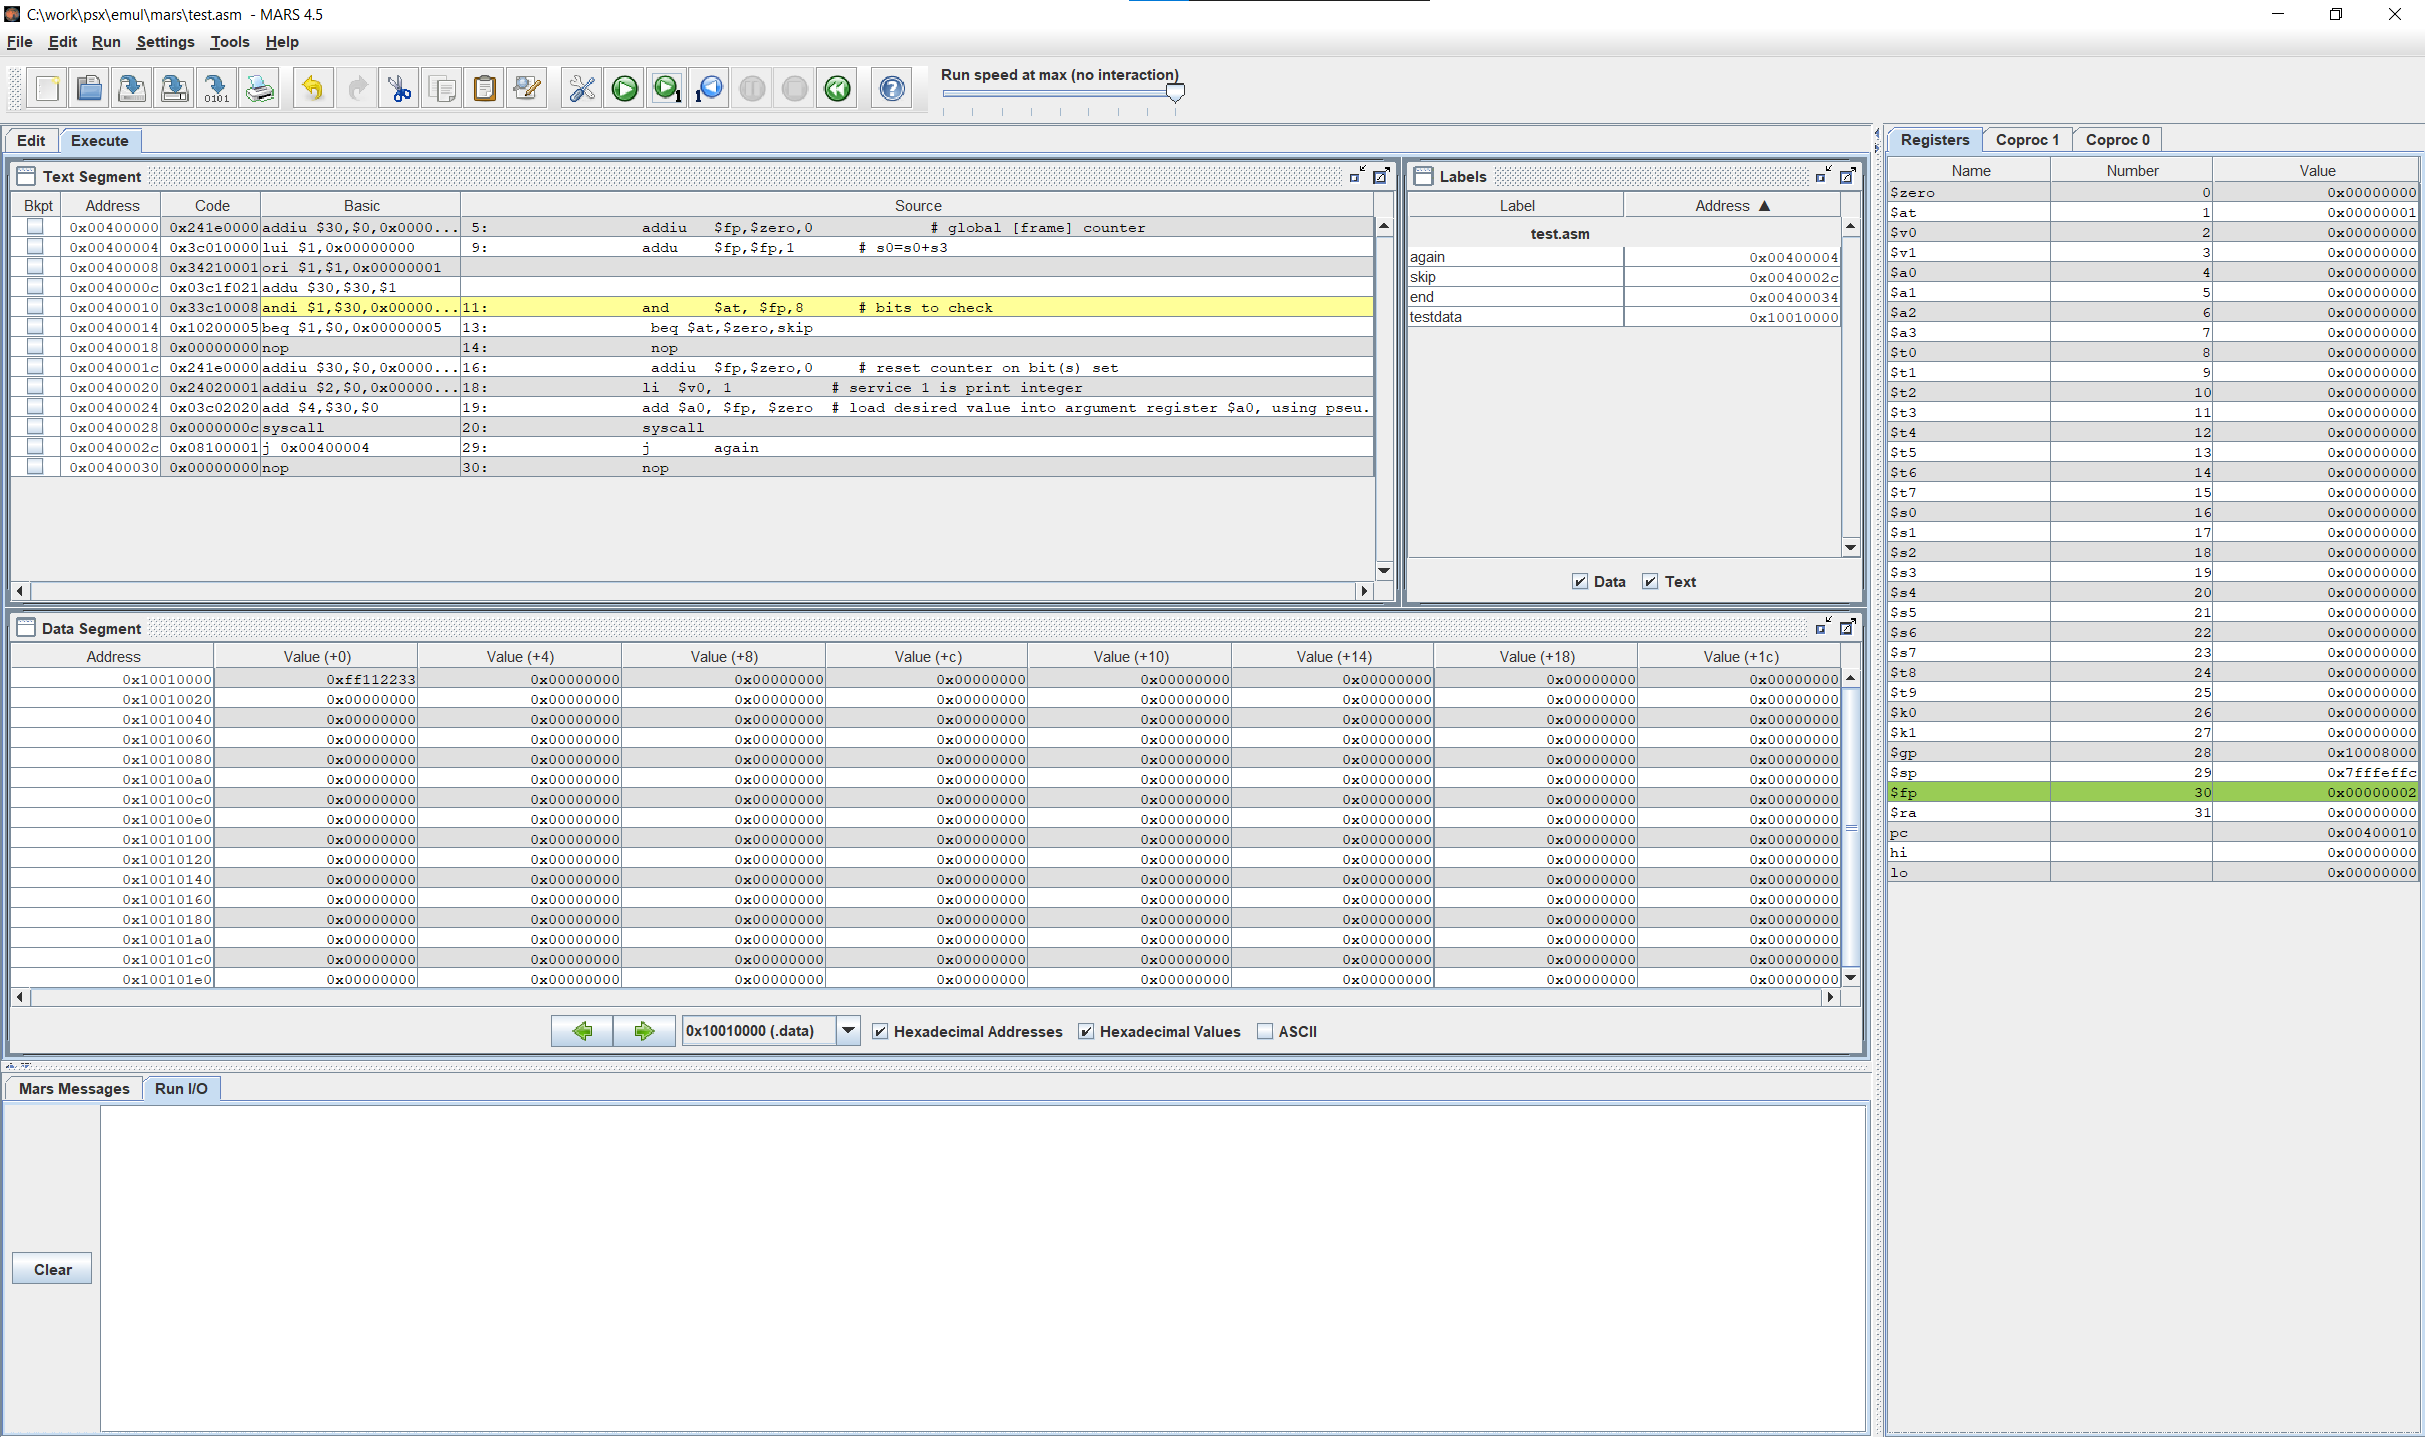Select the $fp register row
Screen dimensions: 2425x1437
point(2150,792)
